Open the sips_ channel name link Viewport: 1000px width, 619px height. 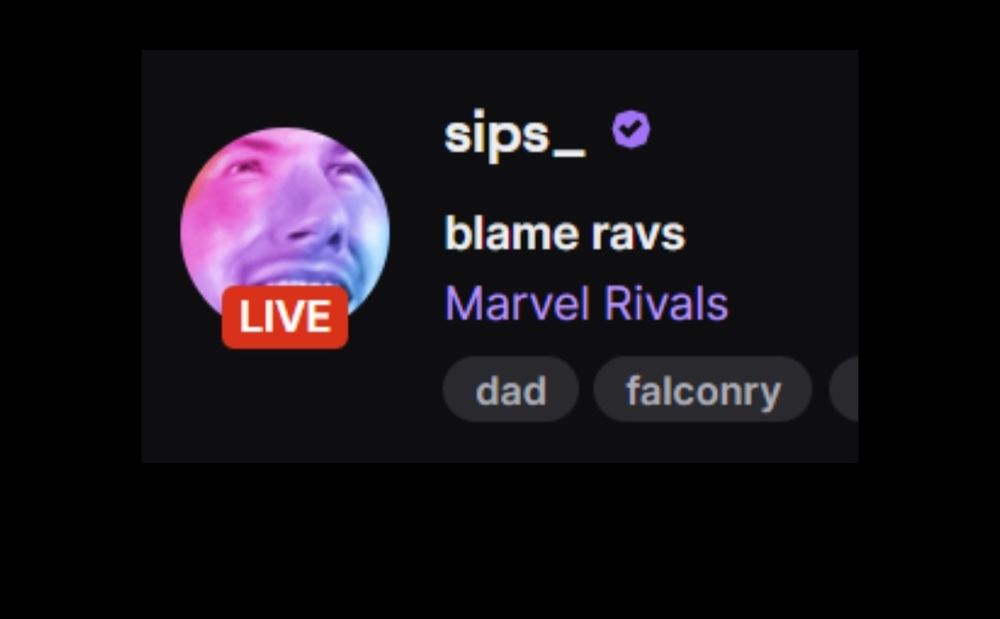click(x=514, y=135)
